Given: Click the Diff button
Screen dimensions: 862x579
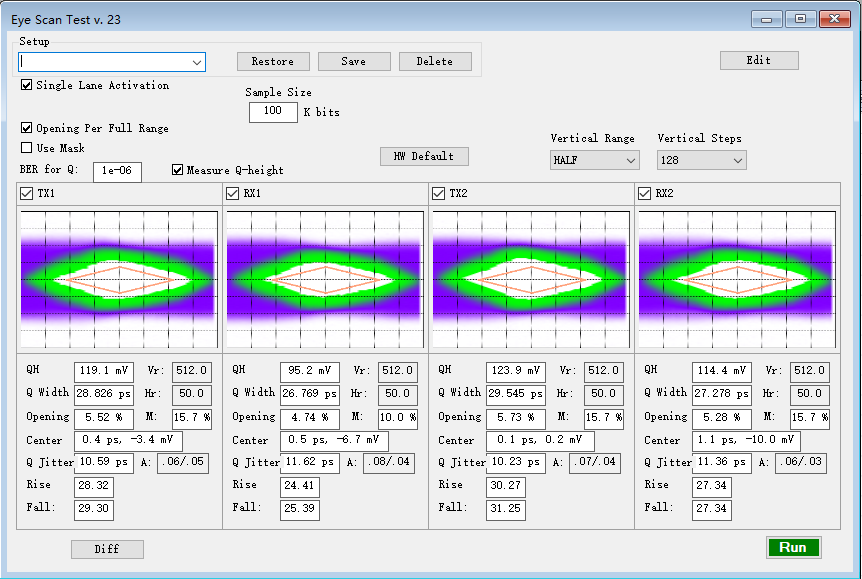Looking at the screenshot, I should [107, 549].
